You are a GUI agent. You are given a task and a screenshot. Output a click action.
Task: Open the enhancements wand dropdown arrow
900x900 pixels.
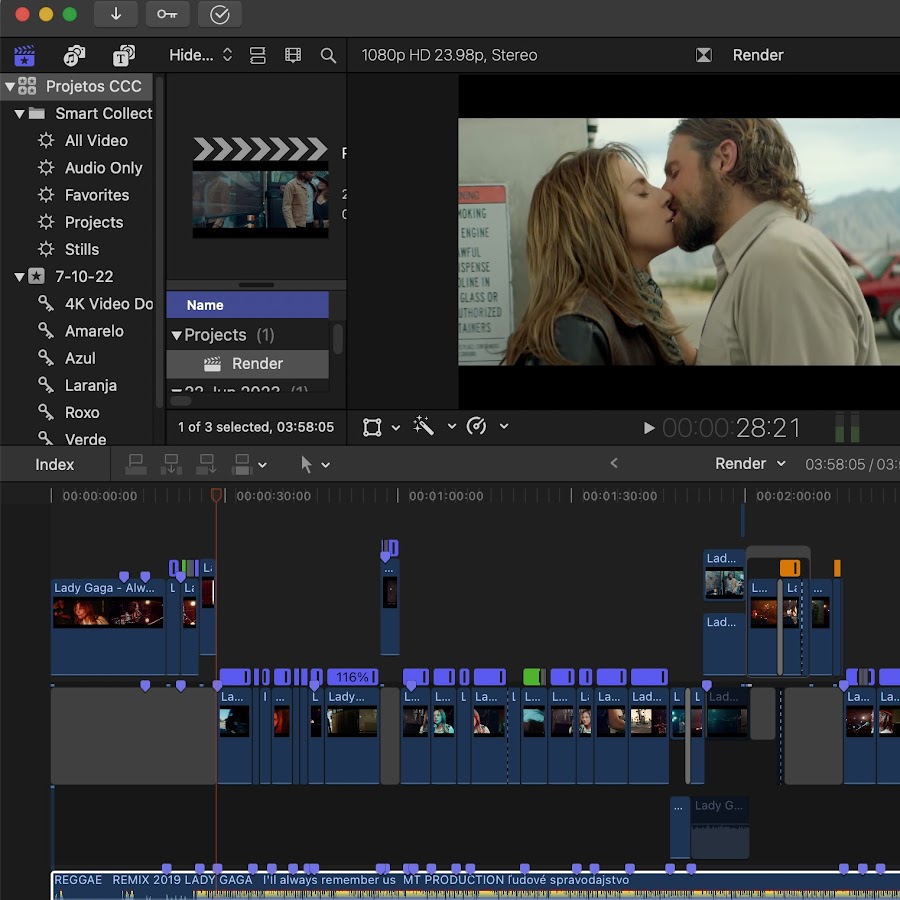coord(452,426)
